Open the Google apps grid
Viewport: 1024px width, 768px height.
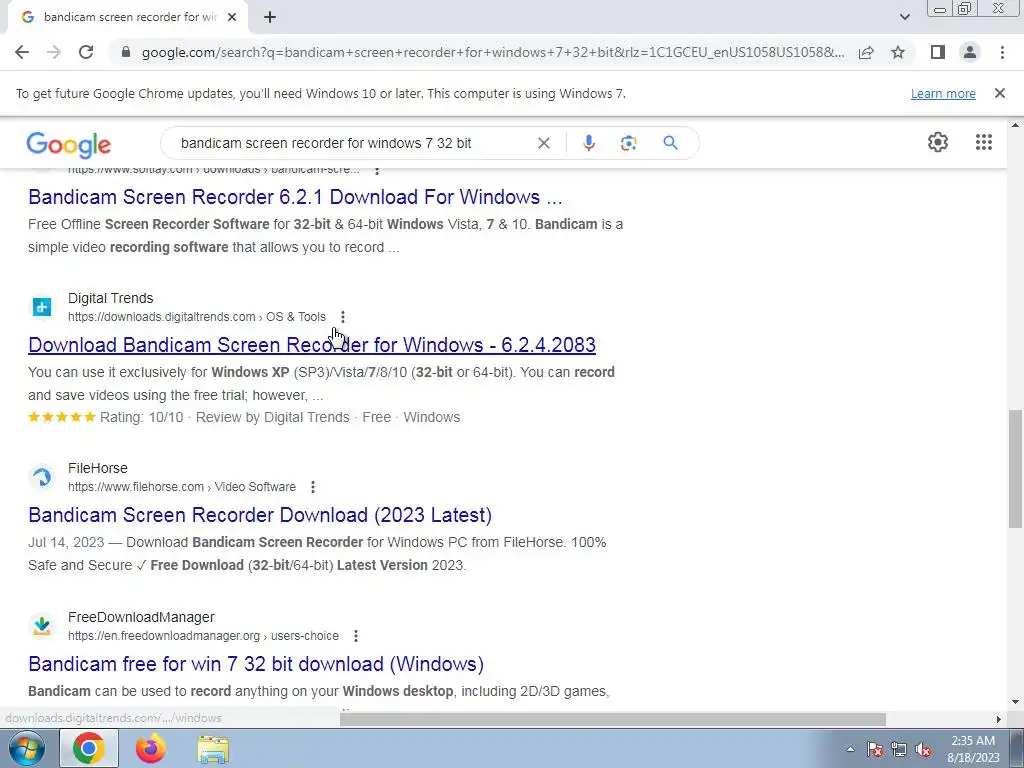pyautogui.click(x=984, y=142)
